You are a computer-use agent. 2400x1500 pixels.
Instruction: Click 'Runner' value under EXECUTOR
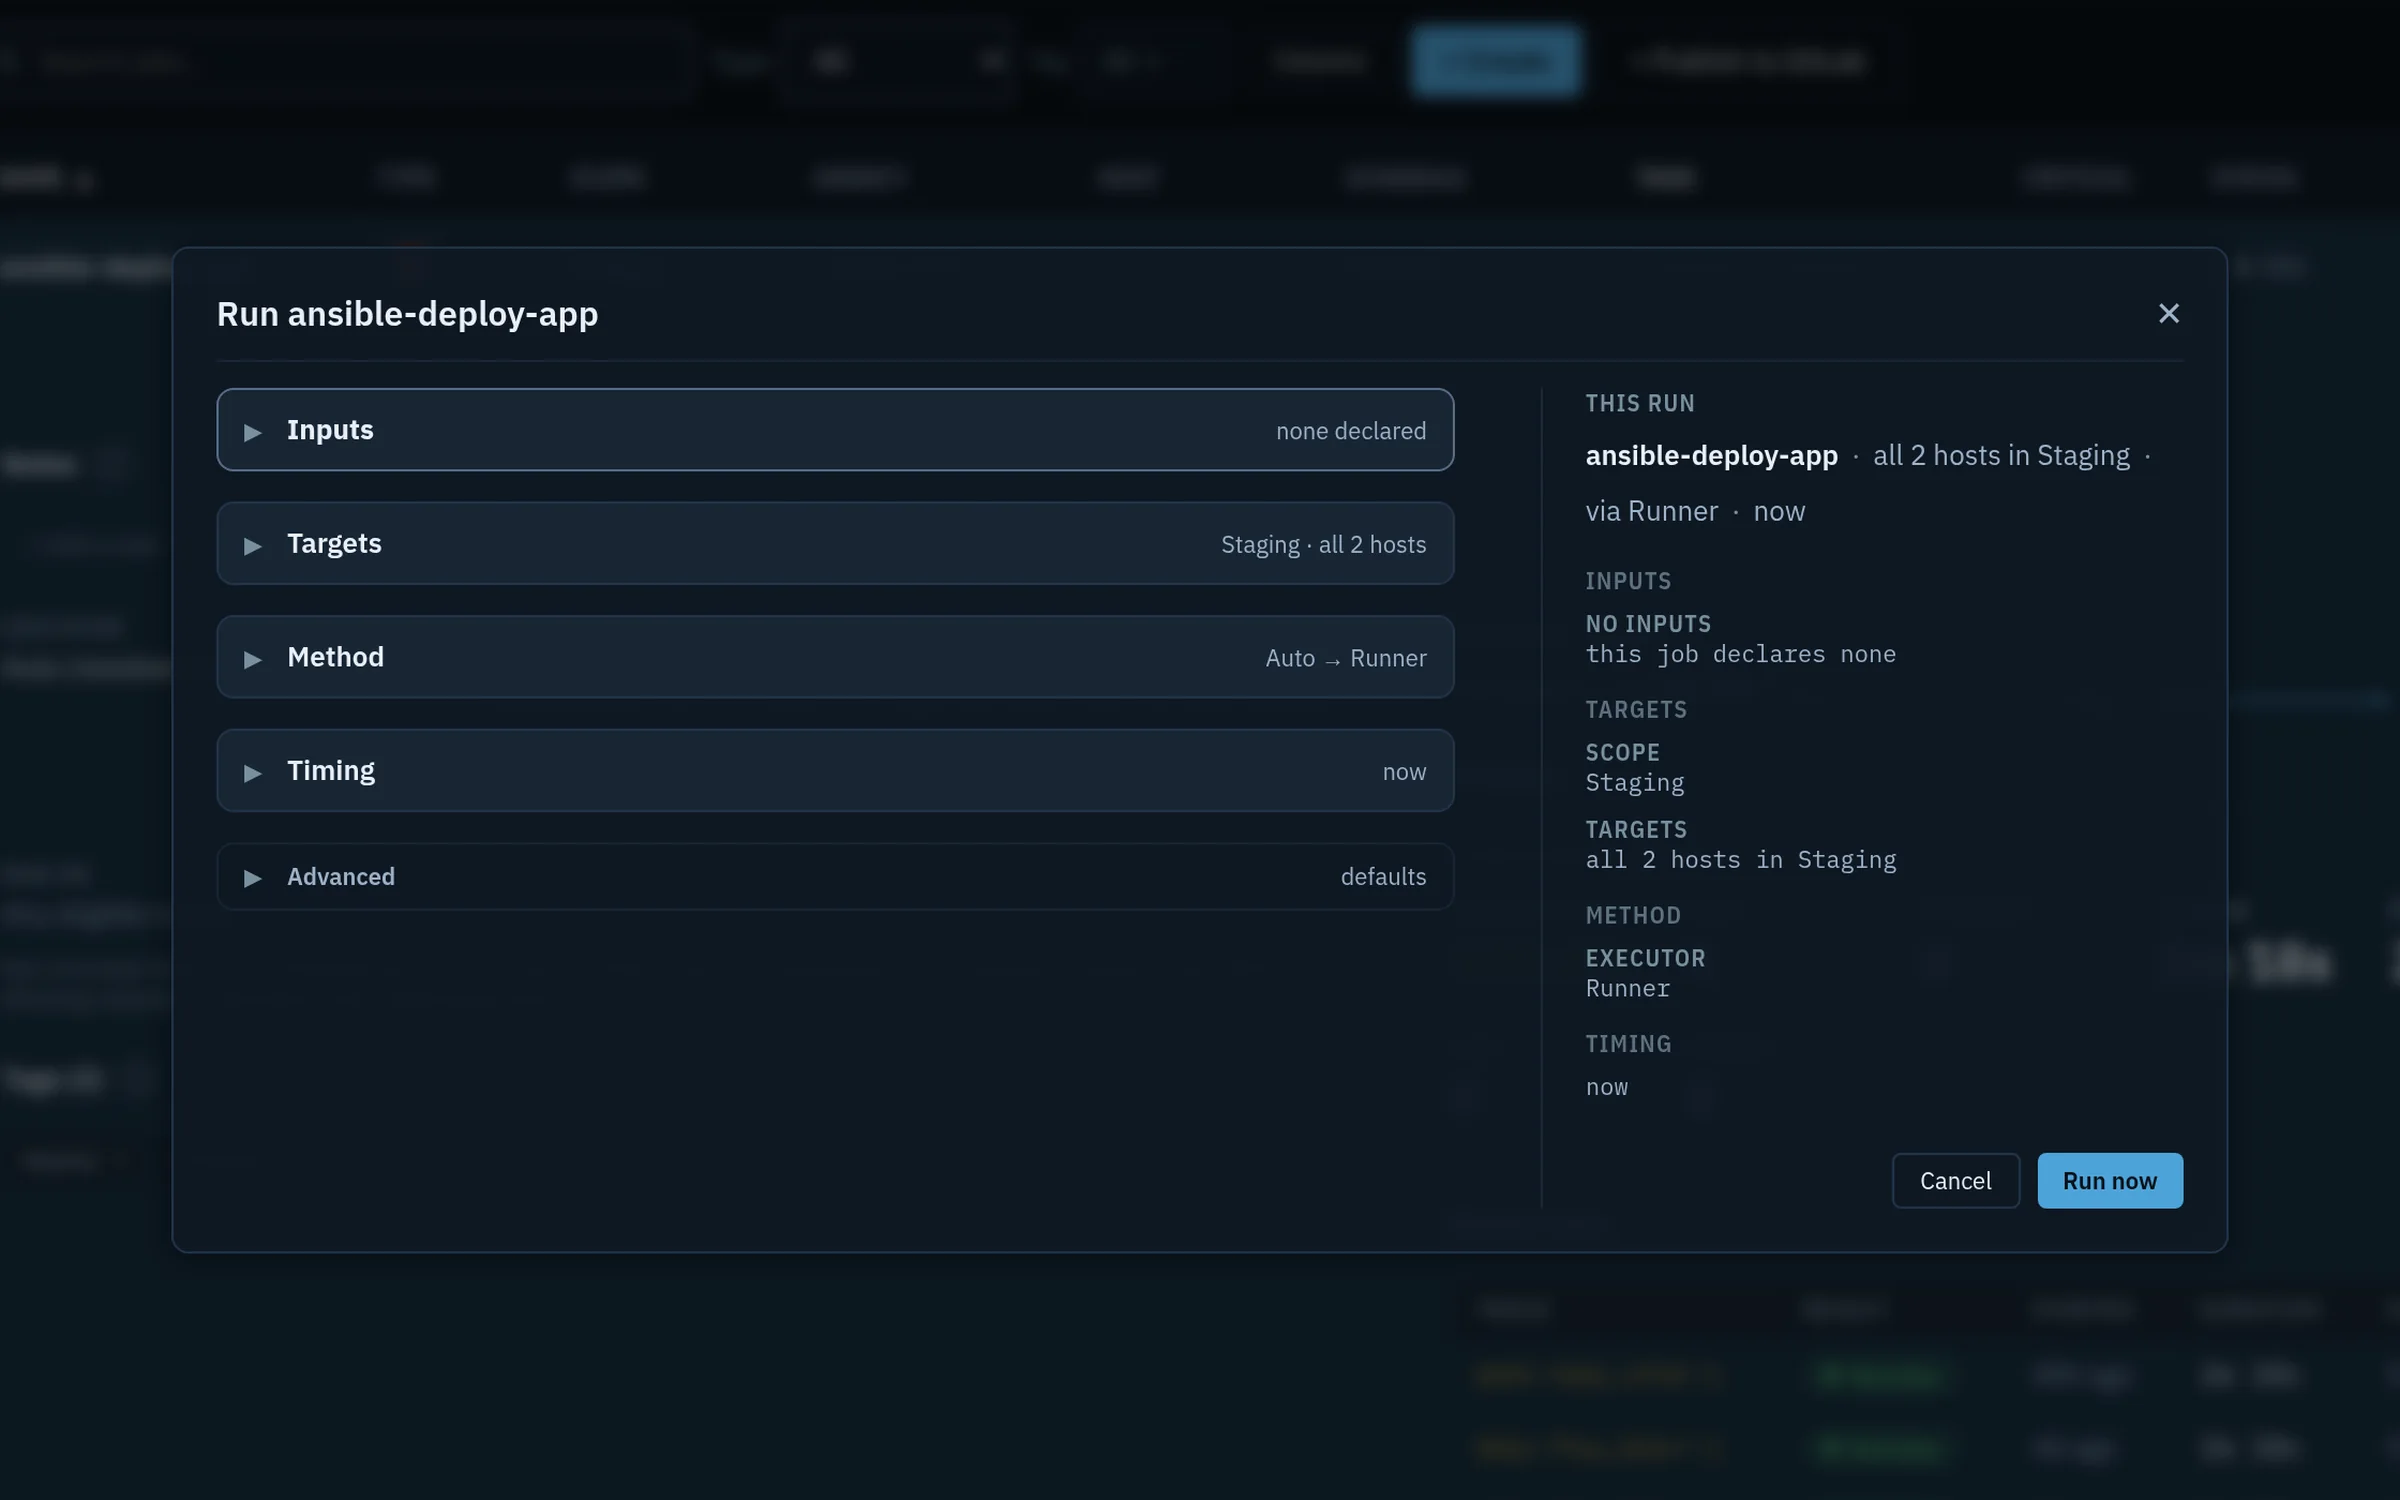point(1627,988)
